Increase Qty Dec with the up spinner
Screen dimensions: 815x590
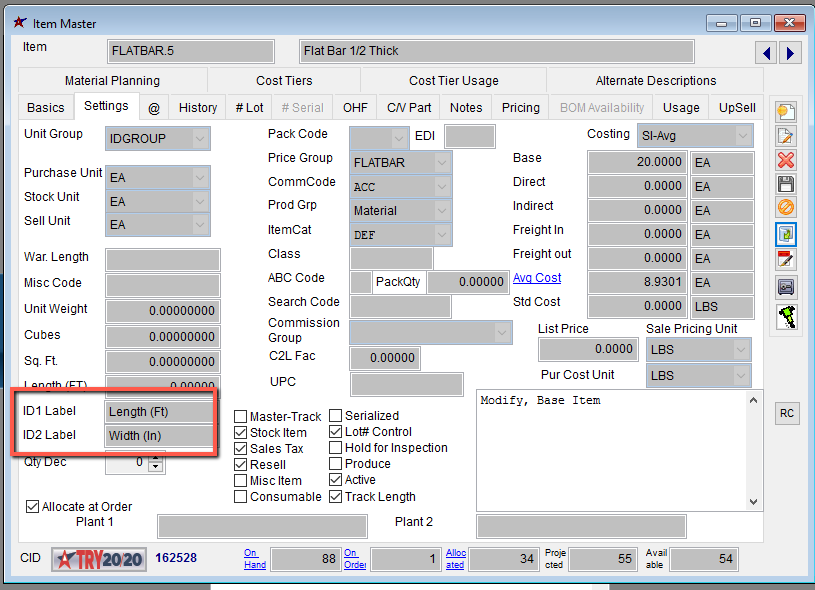click(x=155, y=458)
